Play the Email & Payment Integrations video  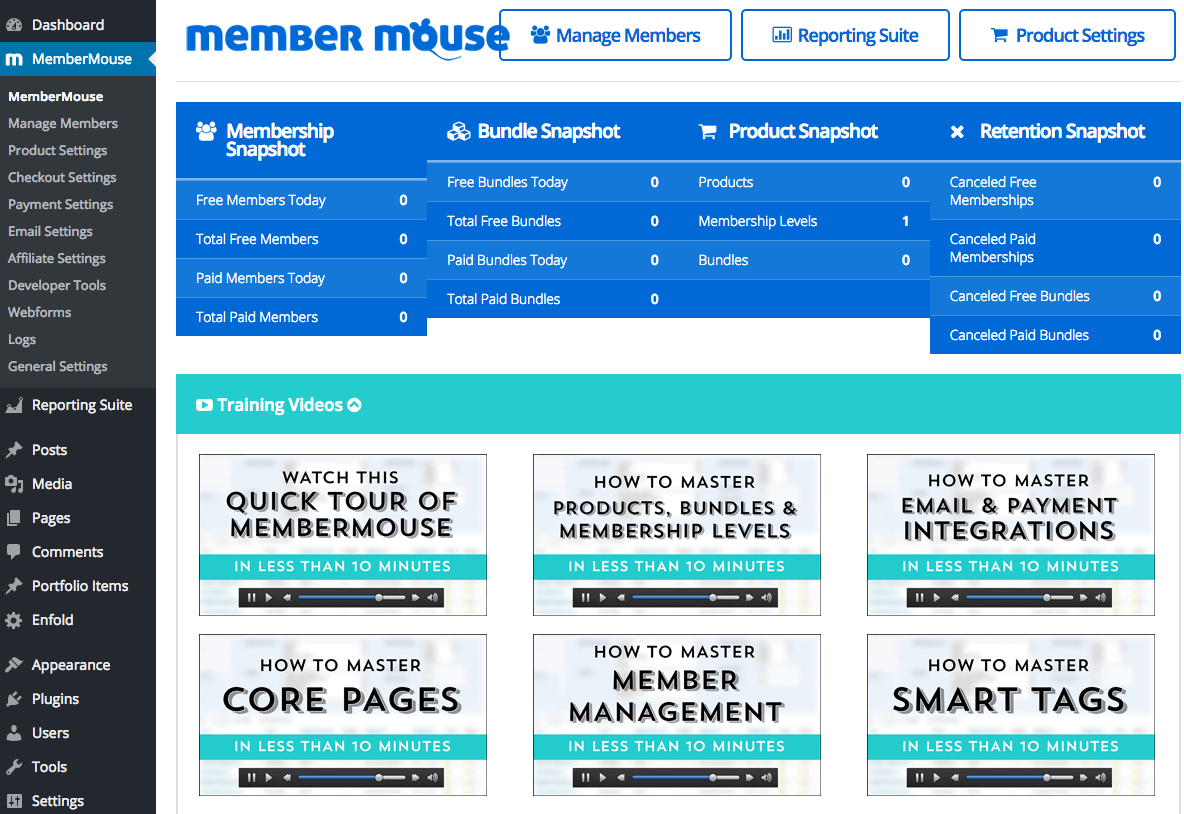coord(1010,535)
